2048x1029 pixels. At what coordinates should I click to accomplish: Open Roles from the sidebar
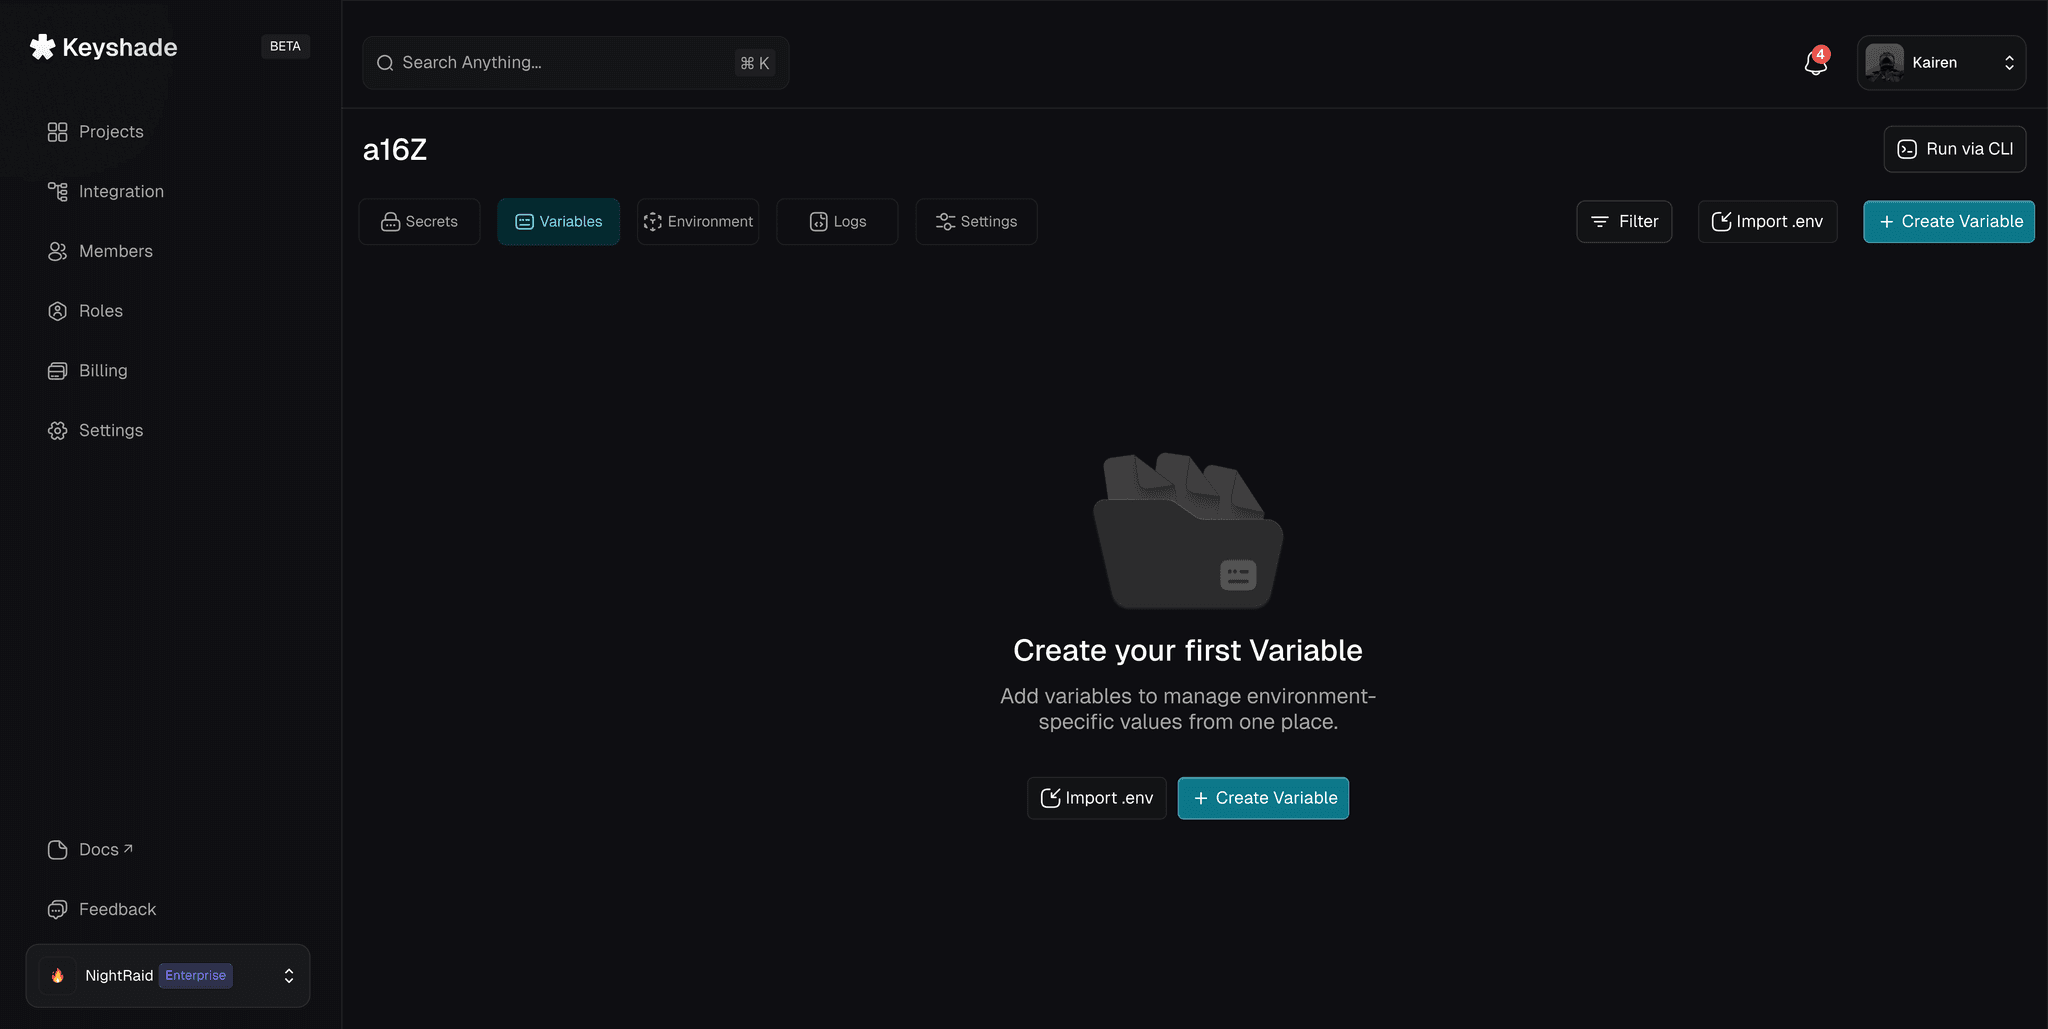pyautogui.click(x=85, y=311)
